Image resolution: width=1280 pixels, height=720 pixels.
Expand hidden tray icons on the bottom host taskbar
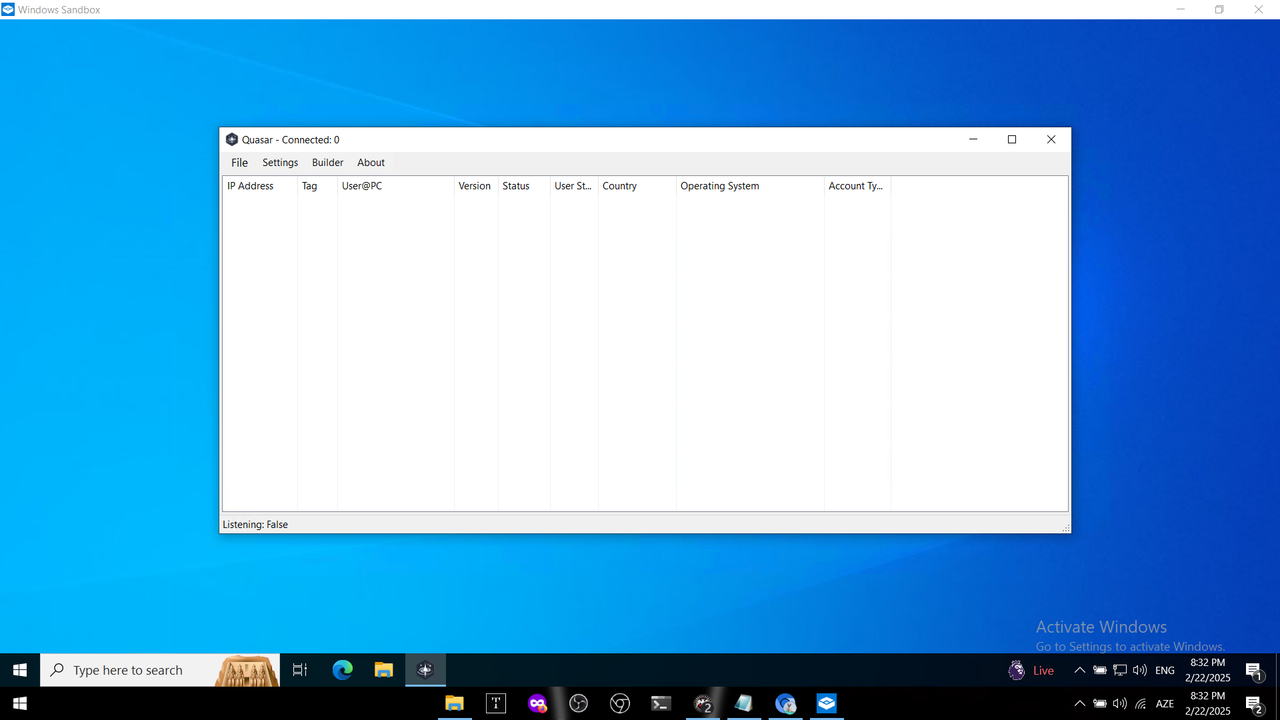pyautogui.click(x=1079, y=704)
